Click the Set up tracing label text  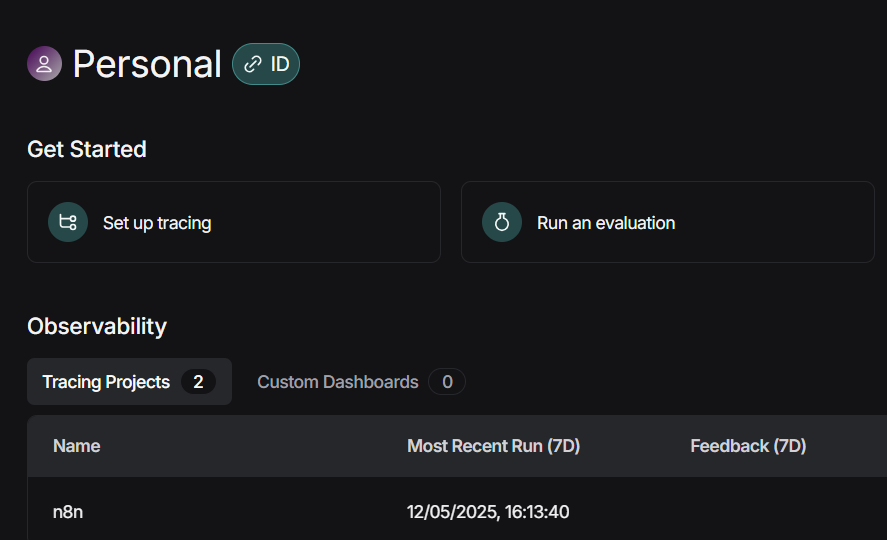tap(157, 223)
